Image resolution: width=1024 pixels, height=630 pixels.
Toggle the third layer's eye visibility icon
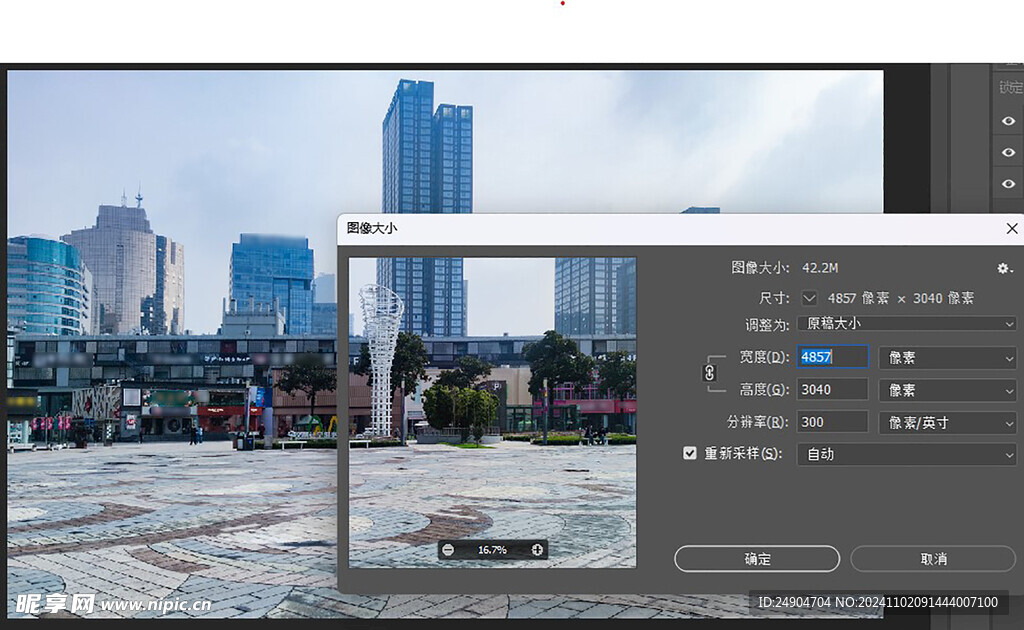tap(1008, 184)
